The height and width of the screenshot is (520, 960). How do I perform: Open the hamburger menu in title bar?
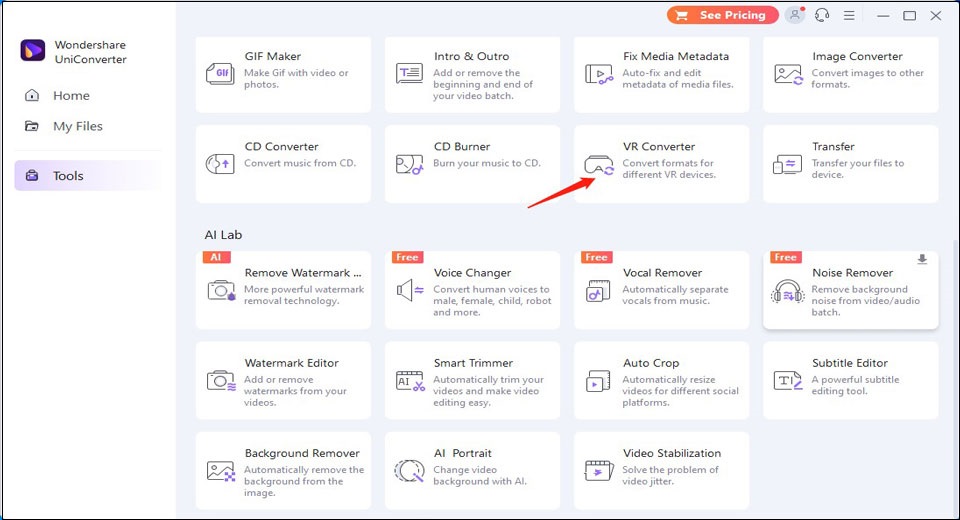click(x=849, y=15)
